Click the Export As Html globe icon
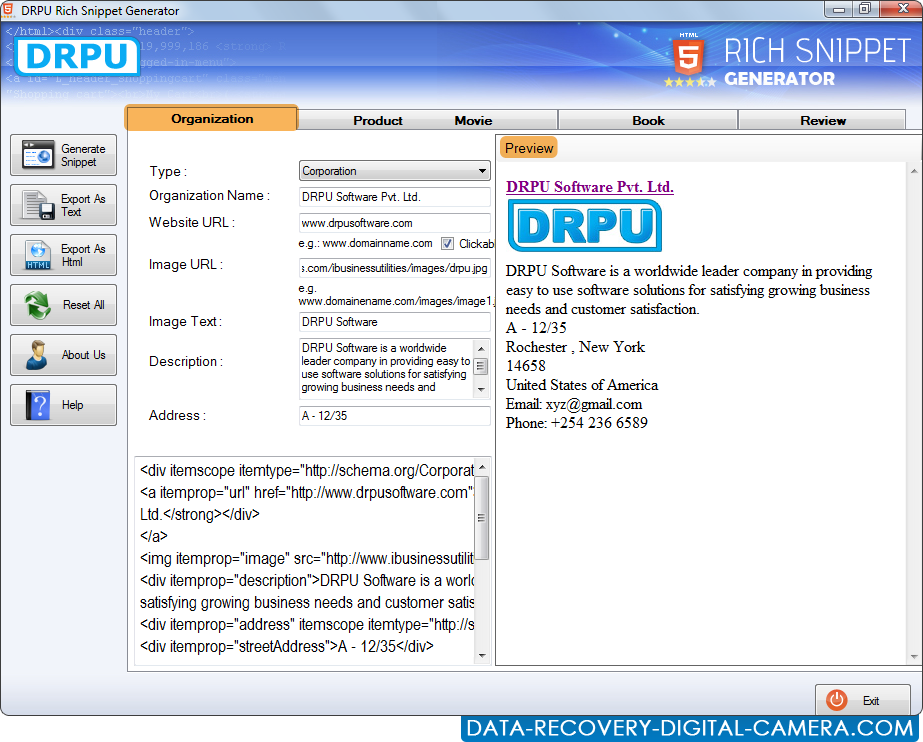The height and width of the screenshot is (742, 923). click(x=38, y=255)
